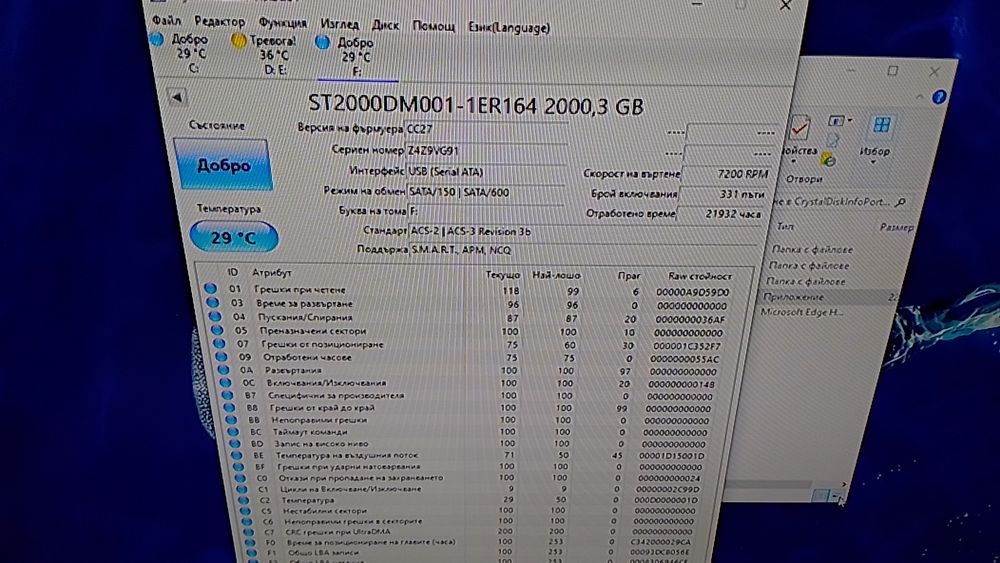Select the attribute text CRC грешки при UltraDMA

point(336,531)
